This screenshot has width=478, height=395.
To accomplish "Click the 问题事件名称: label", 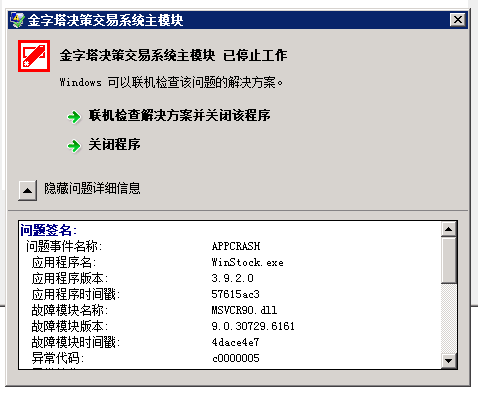I will click(64, 247).
